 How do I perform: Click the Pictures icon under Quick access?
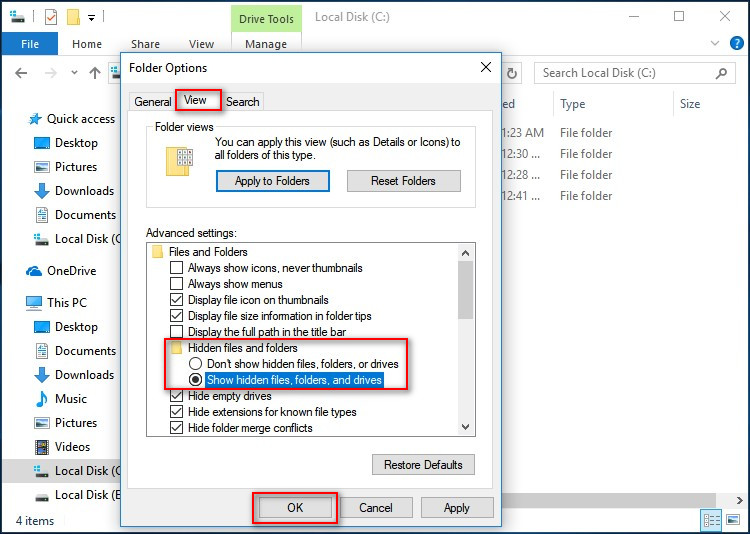[x=42, y=167]
